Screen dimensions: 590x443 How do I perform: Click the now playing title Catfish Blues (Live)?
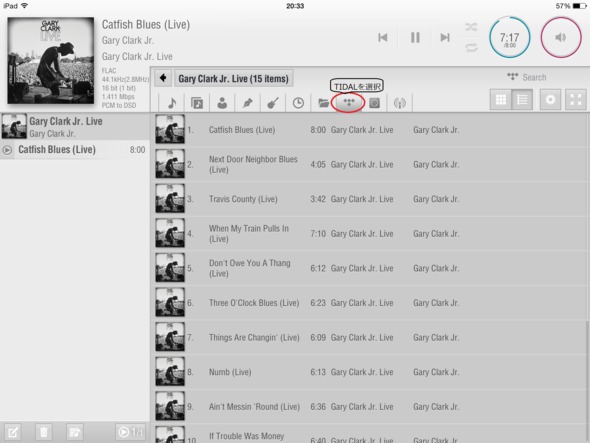(x=146, y=24)
